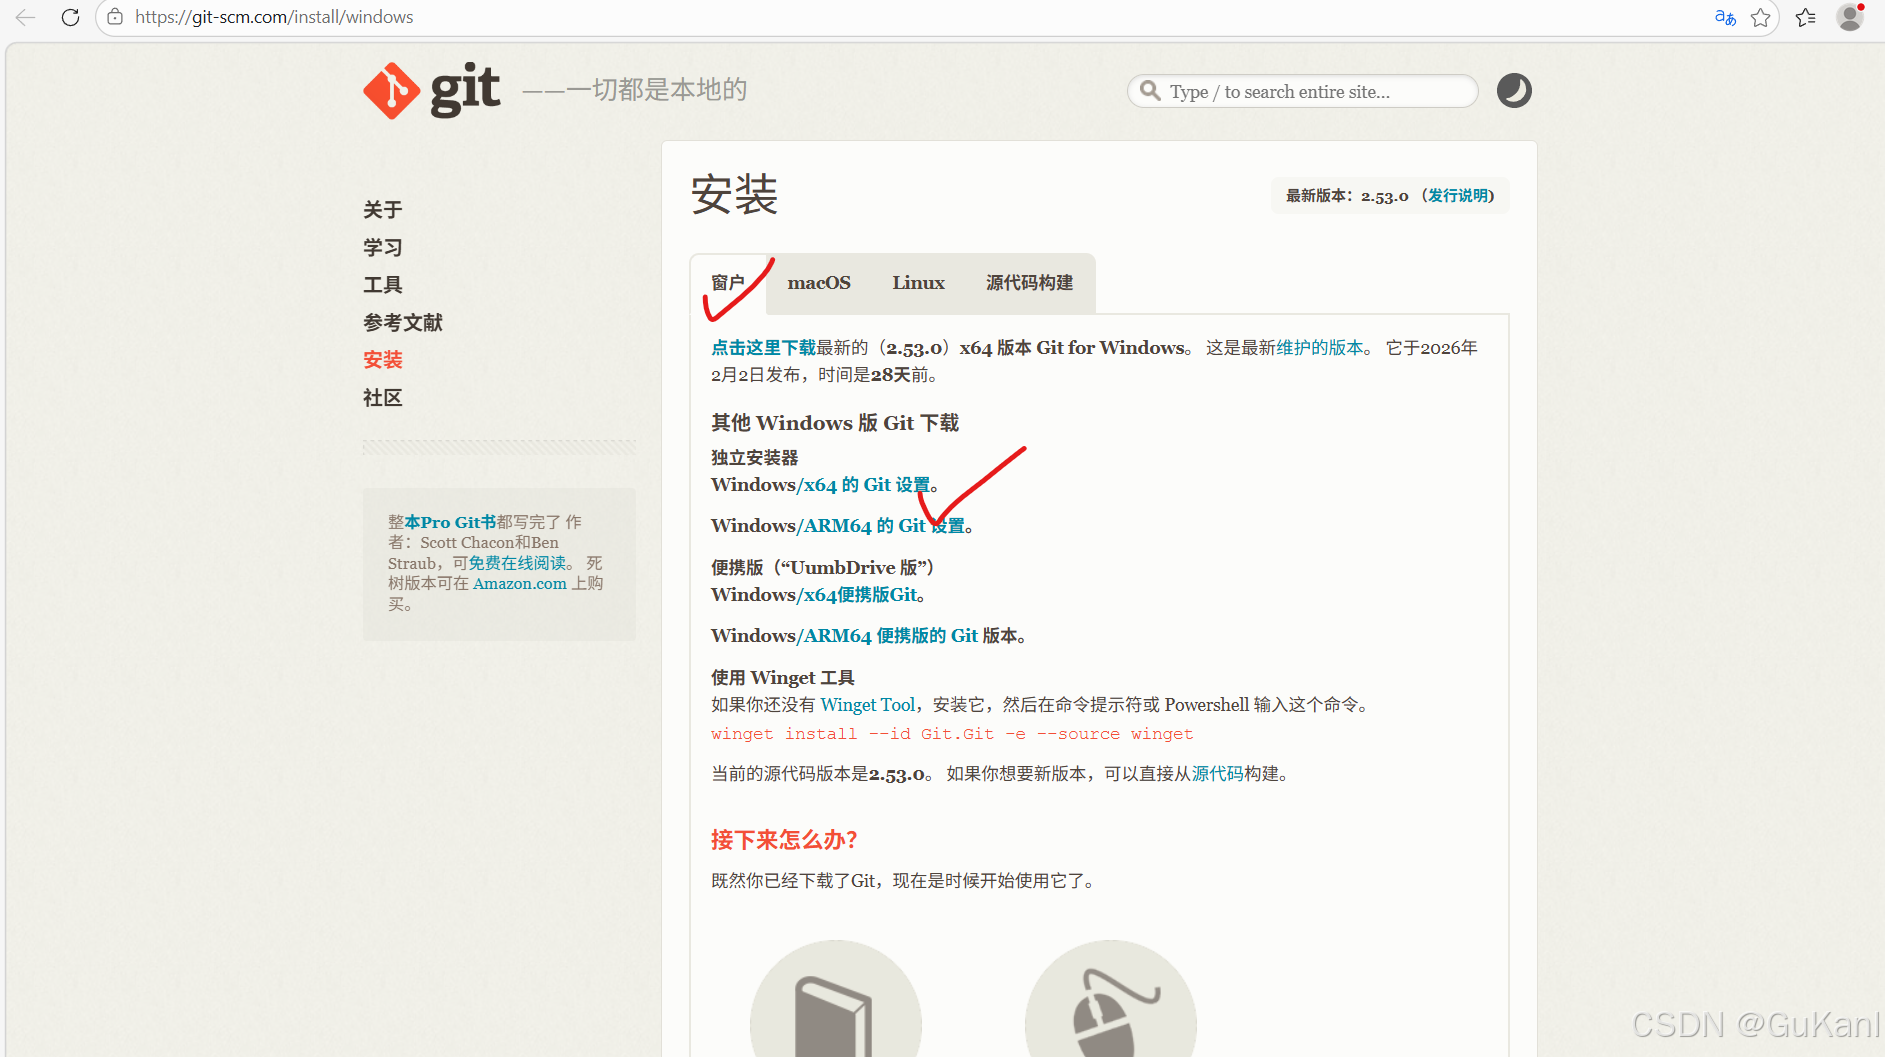Open site info lock icon in address bar
1885x1057 pixels.
pyautogui.click(x=115, y=17)
